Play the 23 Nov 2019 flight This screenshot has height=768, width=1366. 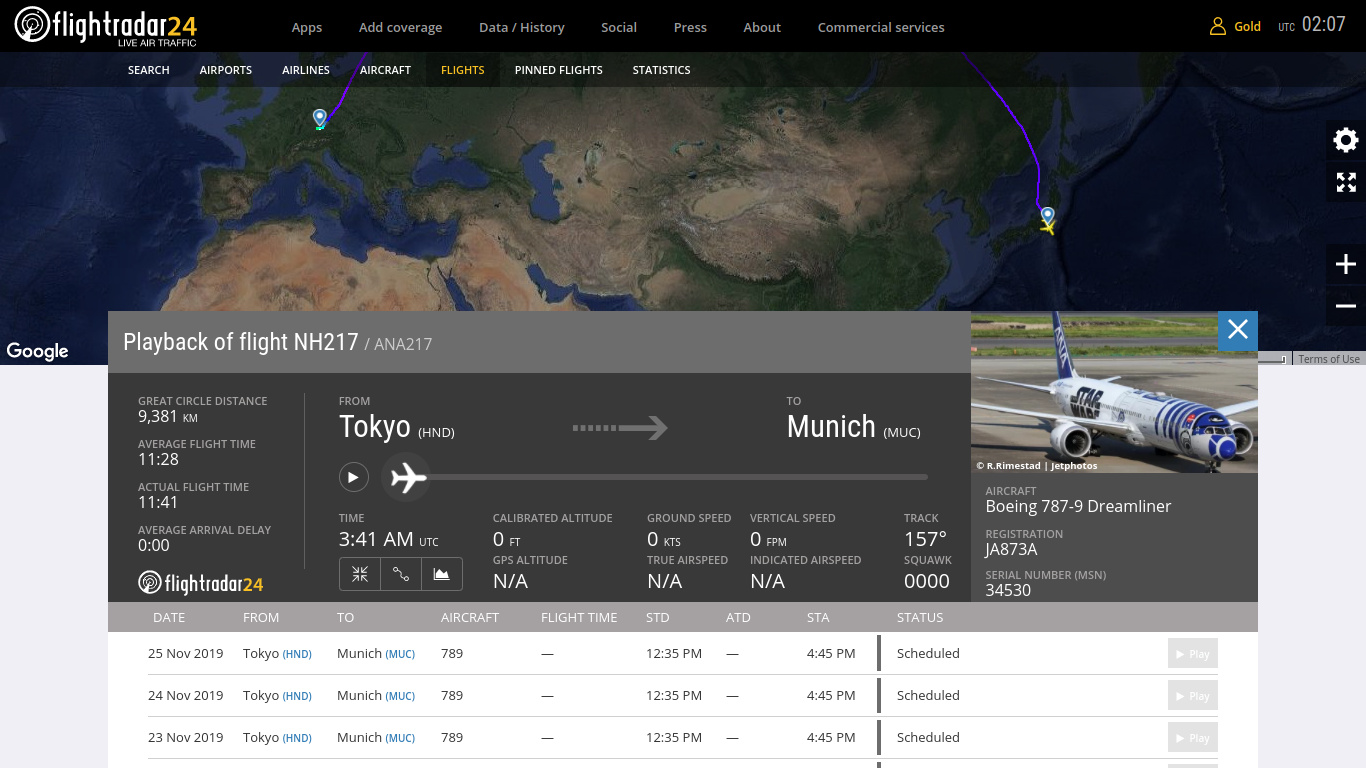pyautogui.click(x=1193, y=738)
